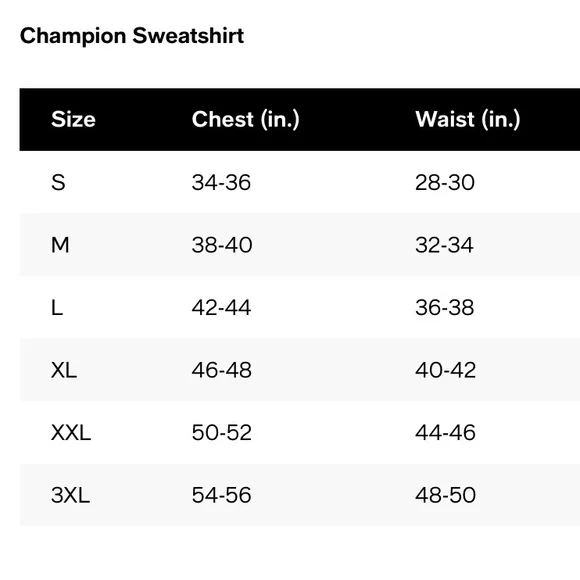The image size is (580, 580).
Task: Click chest value 38-40
Action: tap(222, 245)
